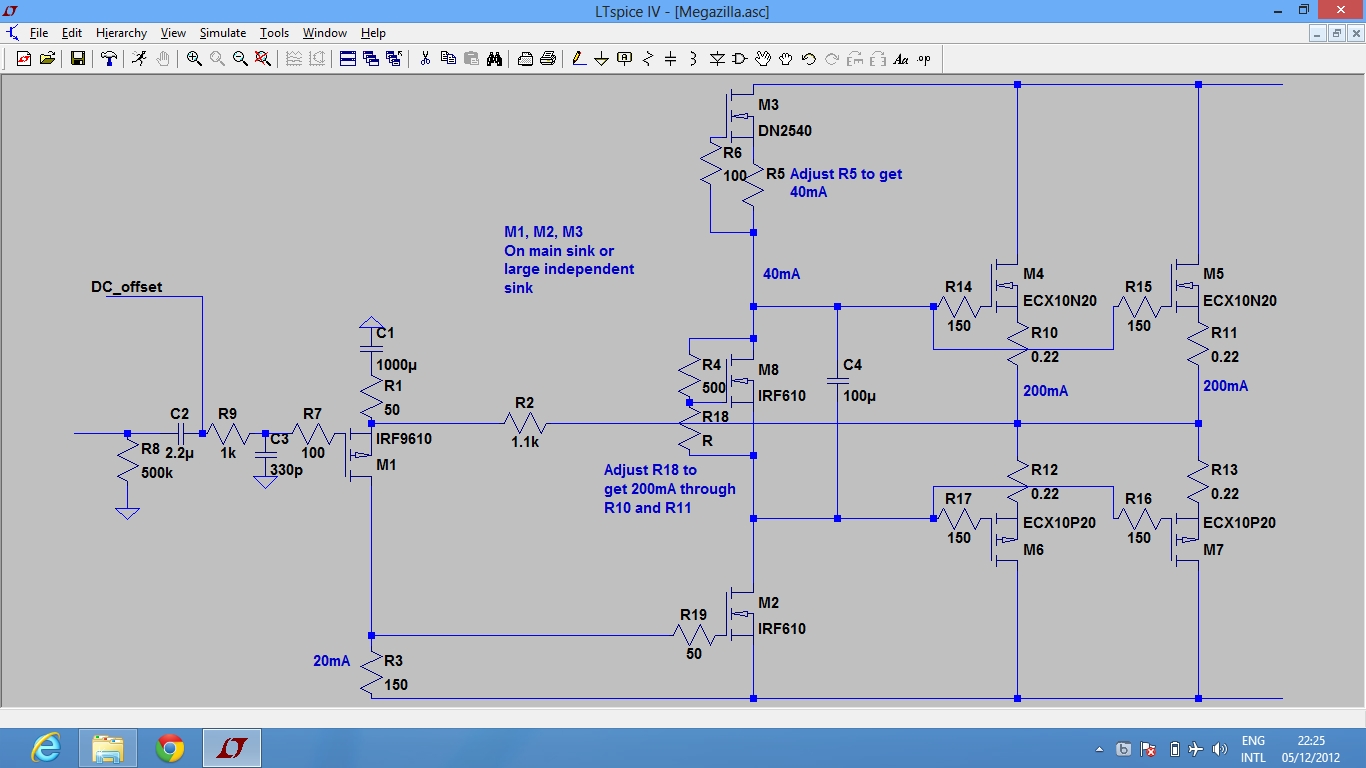Save the schematic with the floppy icon
Screen dimensions: 1366x768
[77, 59]
